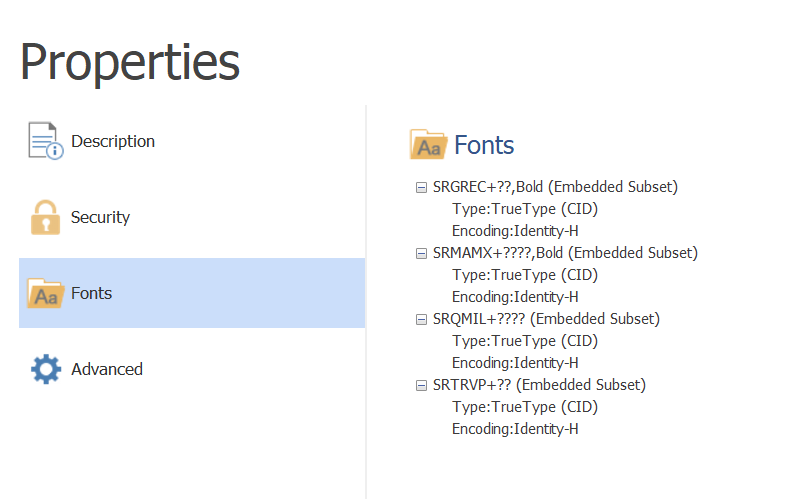Image resolution: width=793 pixels, height=499 pixels.
Task: Collapse the SRGREC+??,Bold font node
Action: click(421, 188)
